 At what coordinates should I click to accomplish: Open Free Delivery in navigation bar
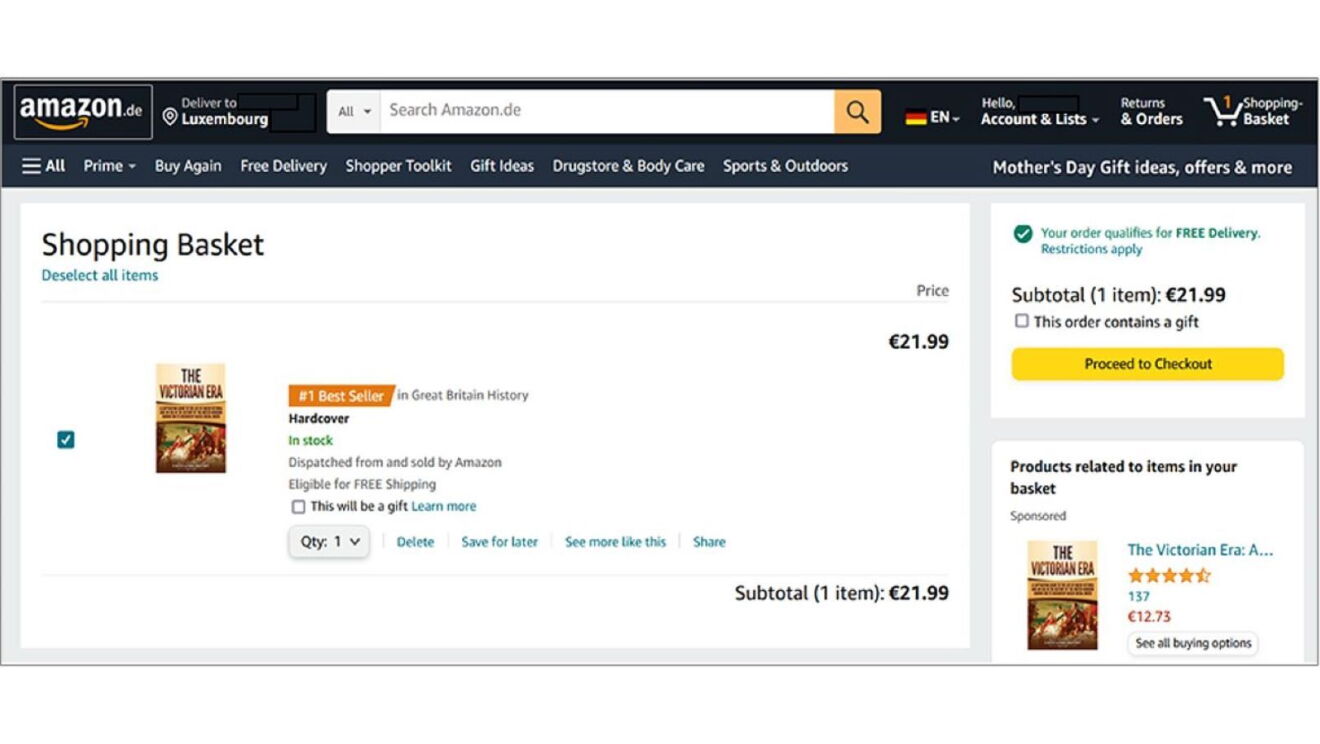284,166
